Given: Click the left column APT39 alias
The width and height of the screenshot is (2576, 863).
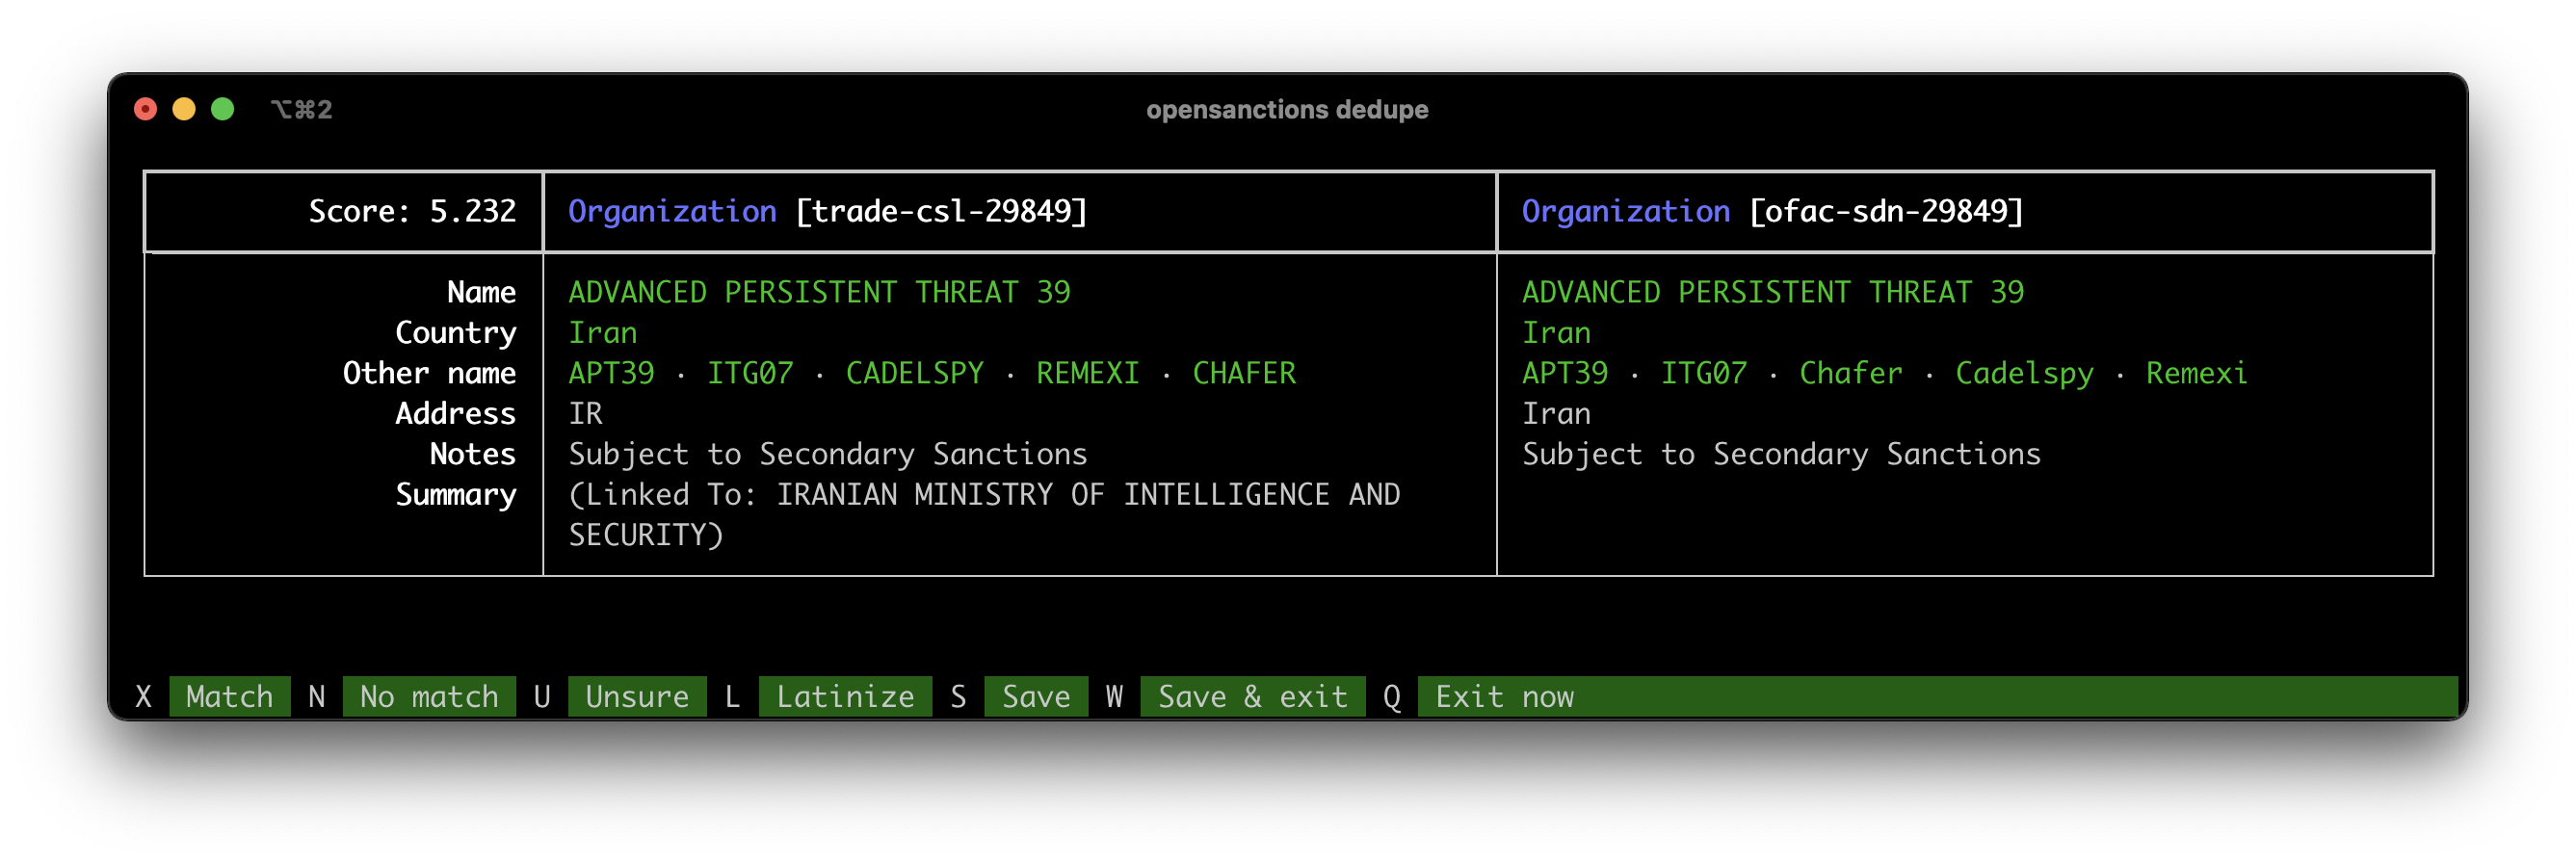Looking at the screenshot, I should pos(611,373).
